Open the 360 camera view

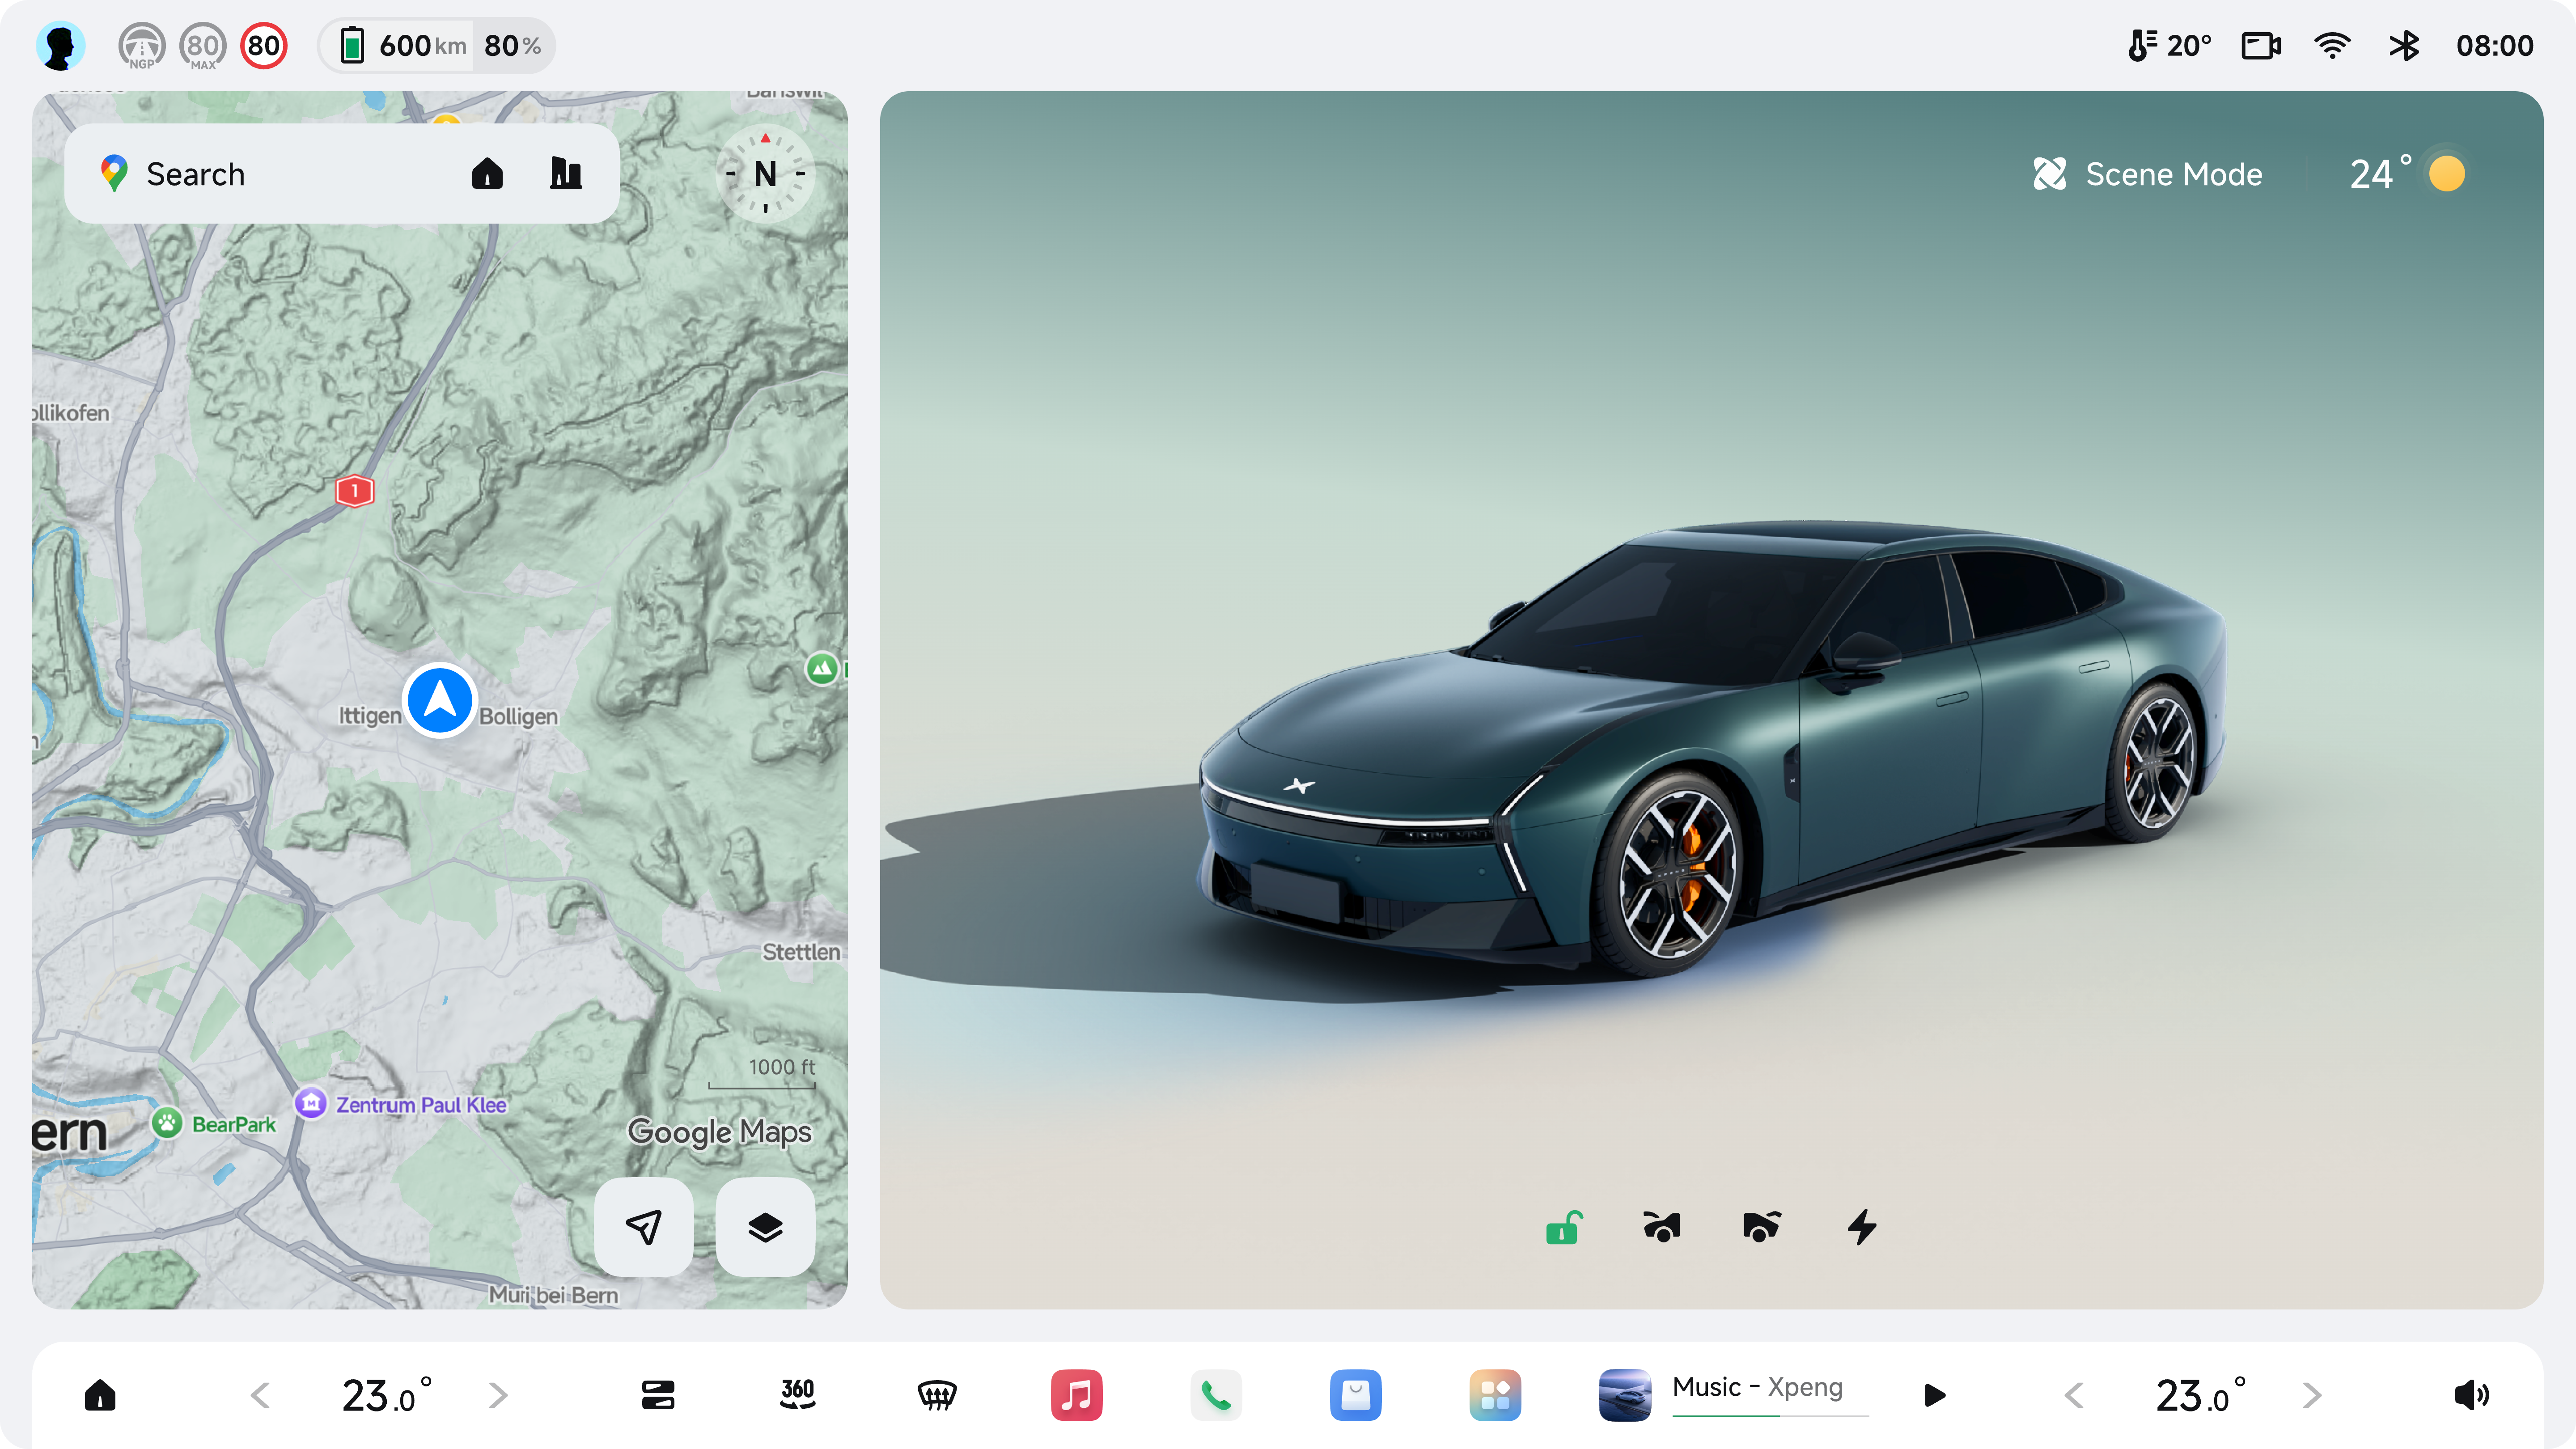pos(797,1394)
